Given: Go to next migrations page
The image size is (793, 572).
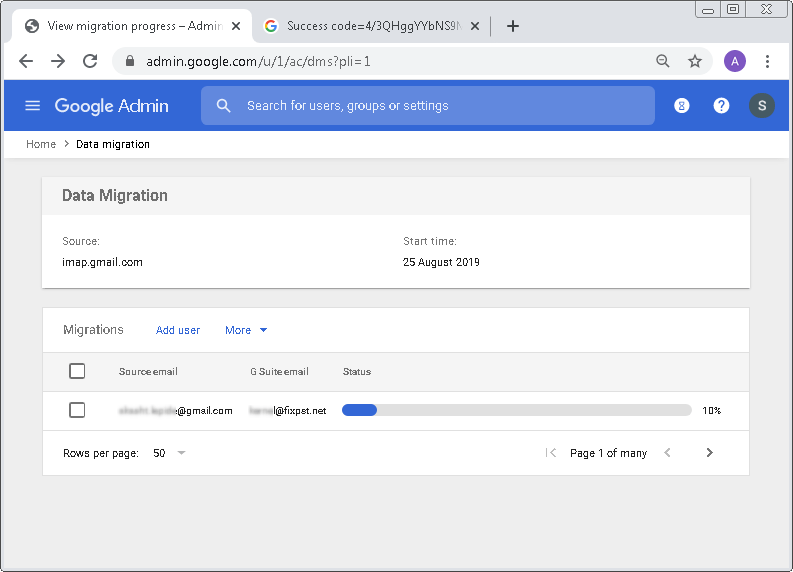Looking at the screenshot, I should (710, 453).
